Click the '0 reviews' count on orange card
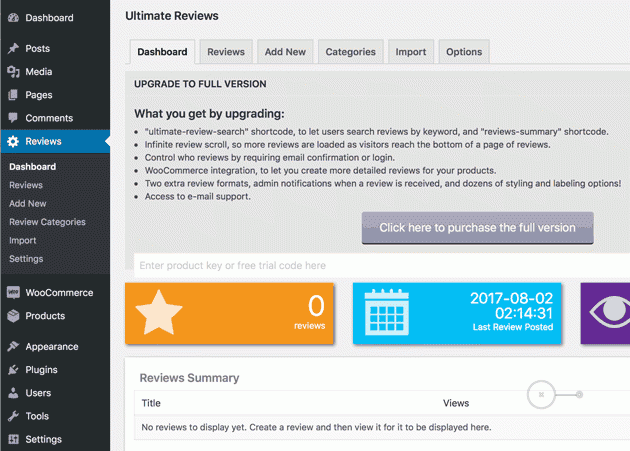Screen dimensions: 630x451 pyautogui.click(x=310, y=312)
